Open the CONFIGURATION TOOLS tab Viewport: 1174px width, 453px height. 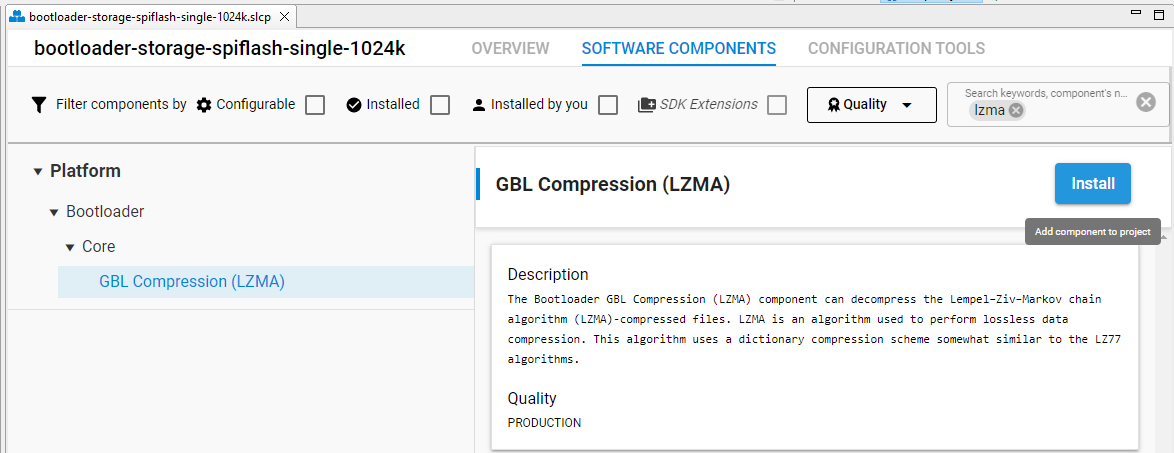[896, 49]
